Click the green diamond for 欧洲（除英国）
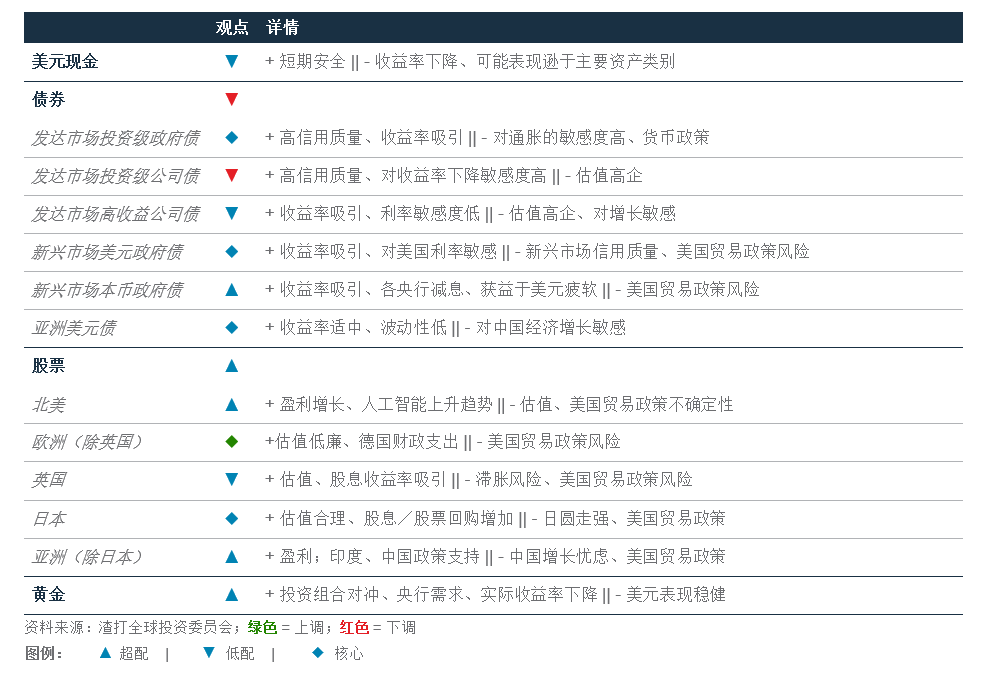 point(232,441)
